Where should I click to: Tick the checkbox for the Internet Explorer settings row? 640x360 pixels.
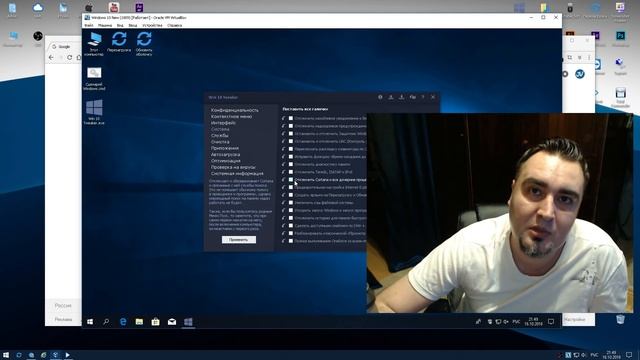tap(291, 187)
